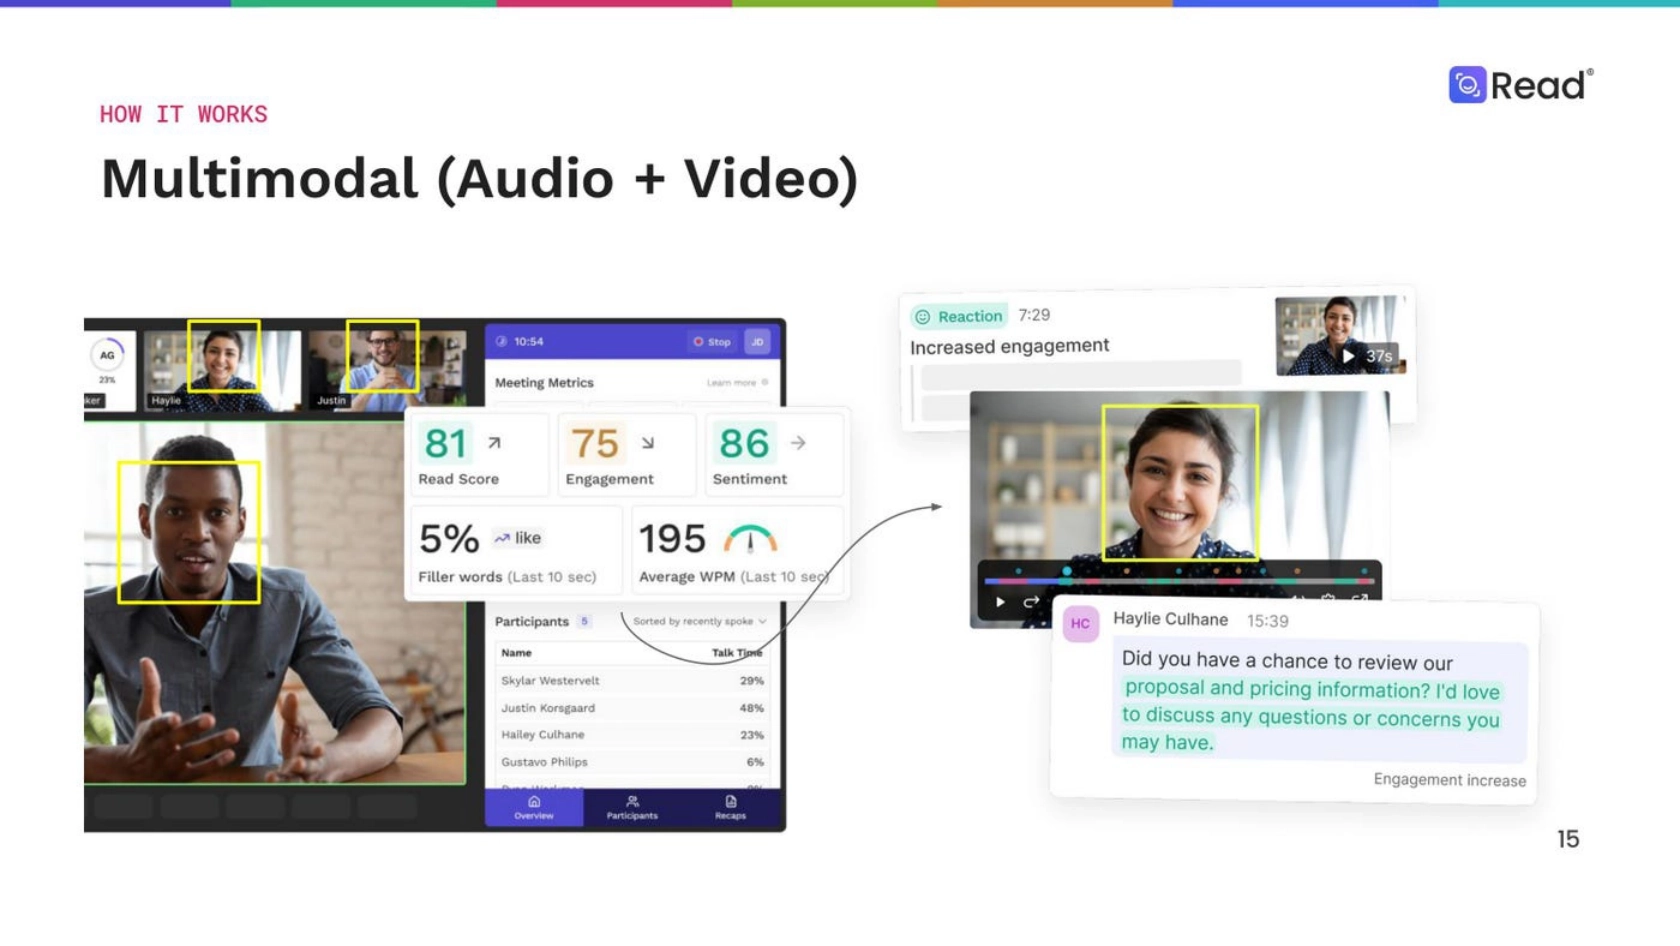Open the Participants tab
The height and width of the screenshot is (946, 1680).
[x=632, y=808]
